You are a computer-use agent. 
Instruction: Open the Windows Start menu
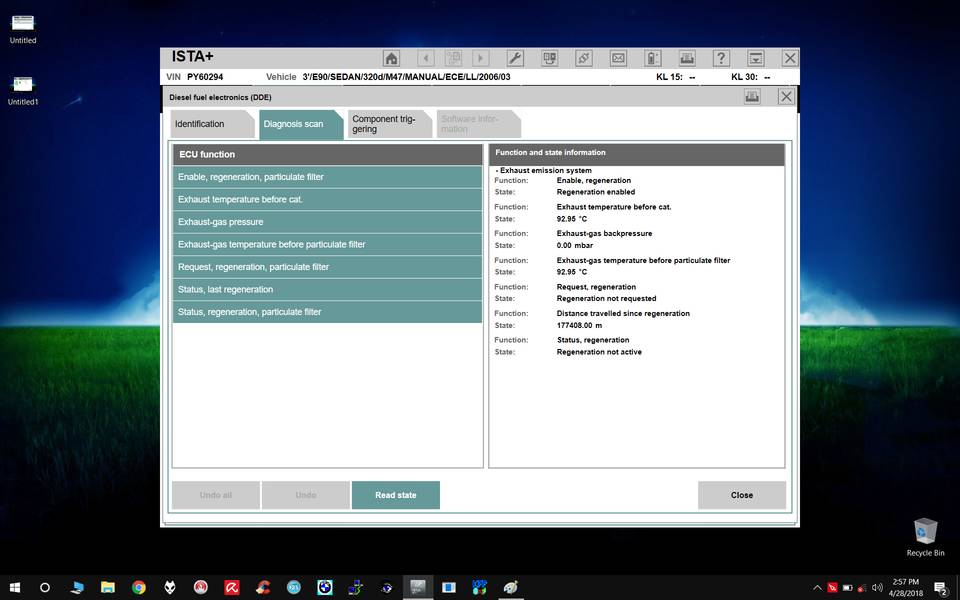click(x=15, y=588)
